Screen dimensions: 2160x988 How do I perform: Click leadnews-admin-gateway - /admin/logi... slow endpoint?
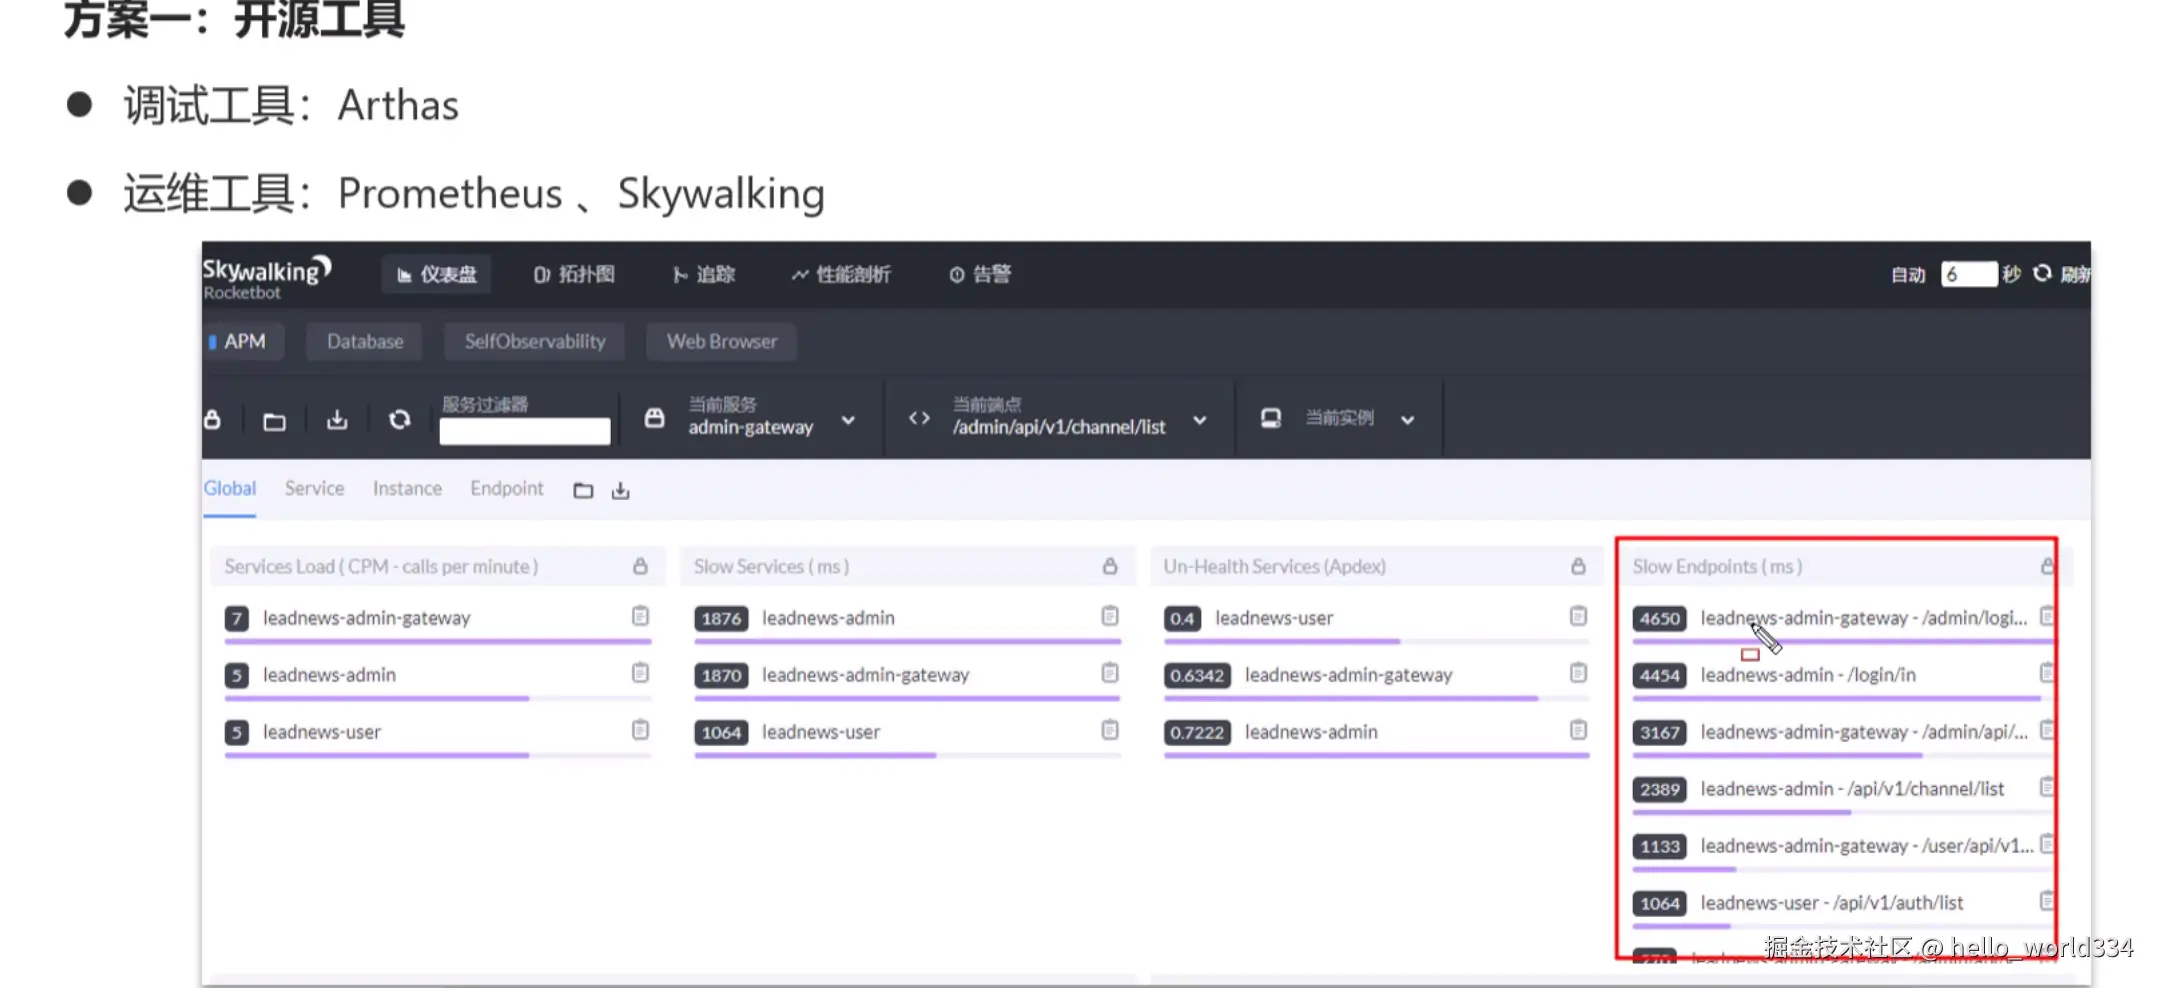click(1864, 618)
